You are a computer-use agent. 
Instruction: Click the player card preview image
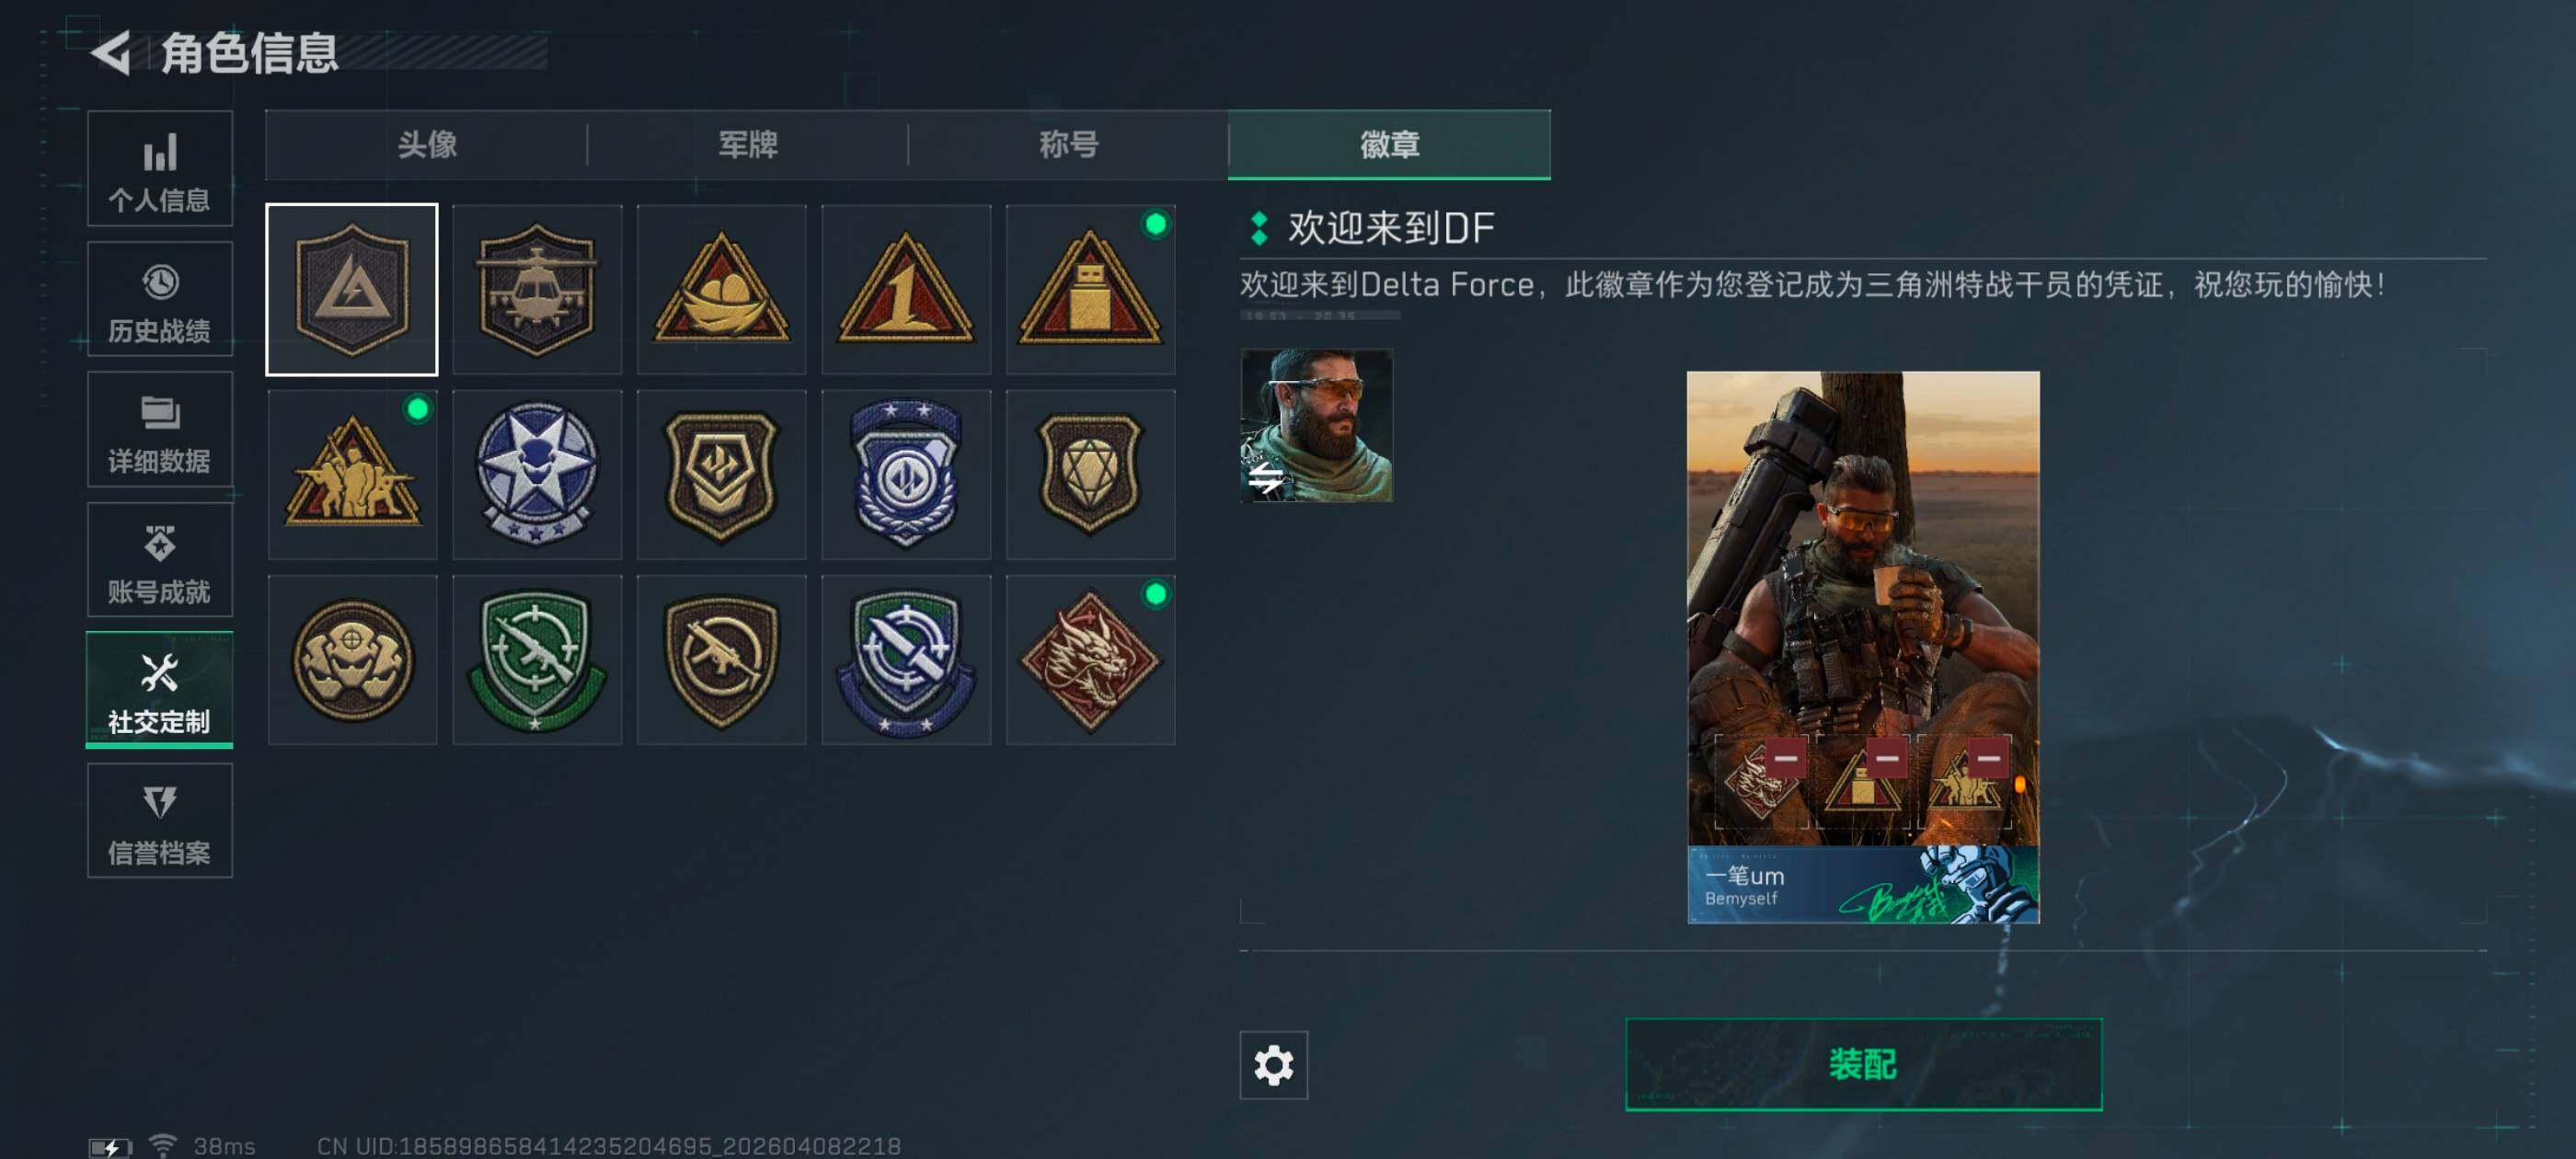coord(1863,647)
